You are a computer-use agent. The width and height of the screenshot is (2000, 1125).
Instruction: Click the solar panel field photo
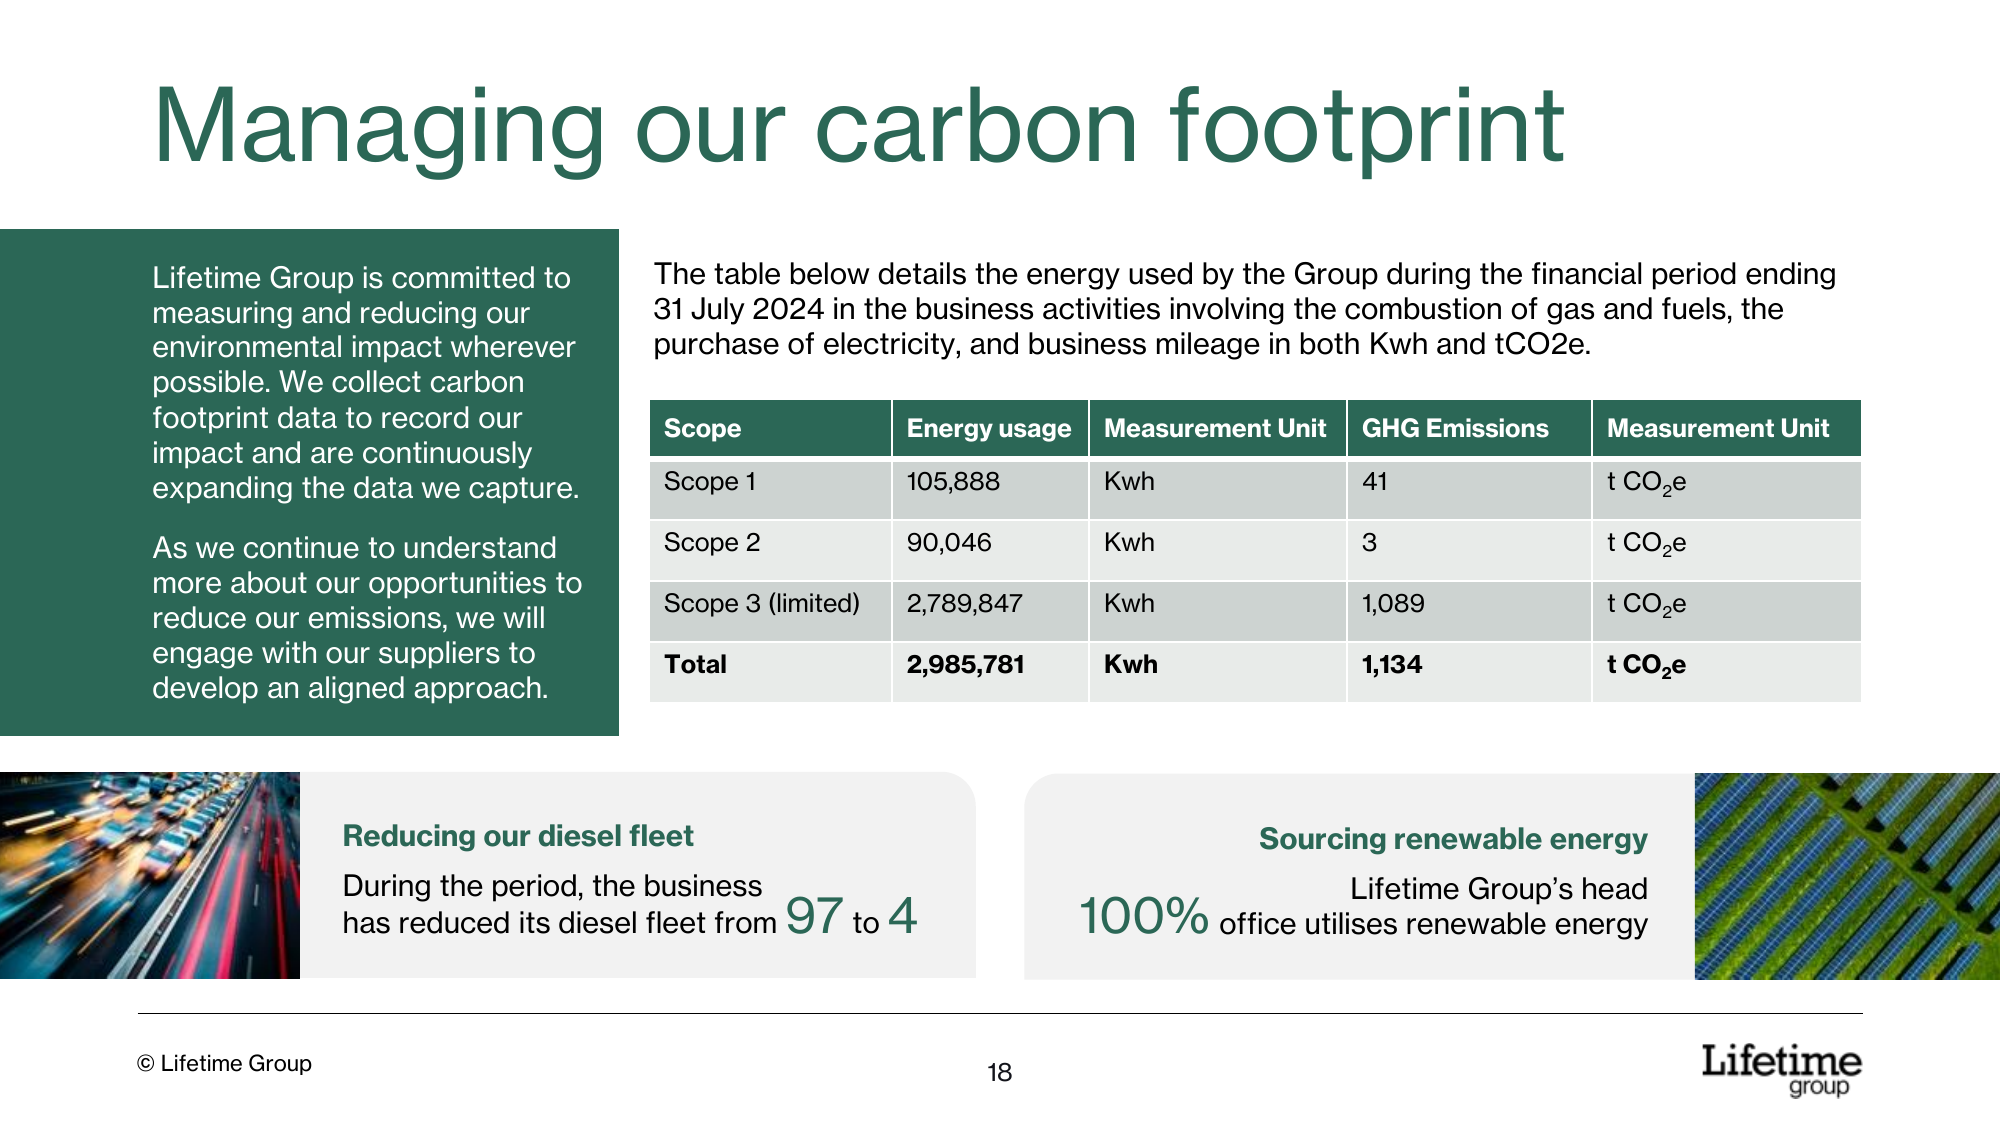tap(1847, 876)
